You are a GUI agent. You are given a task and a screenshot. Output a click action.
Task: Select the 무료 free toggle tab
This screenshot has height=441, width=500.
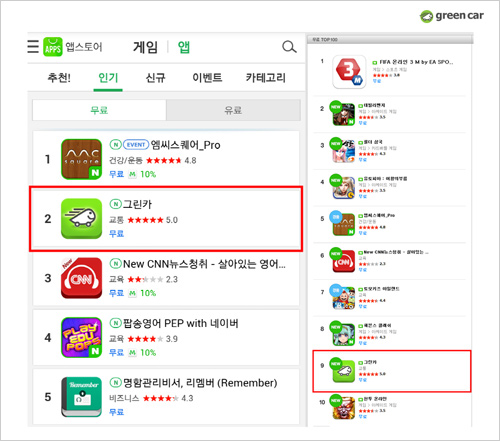pyautogui.click(x=99, y=110)
